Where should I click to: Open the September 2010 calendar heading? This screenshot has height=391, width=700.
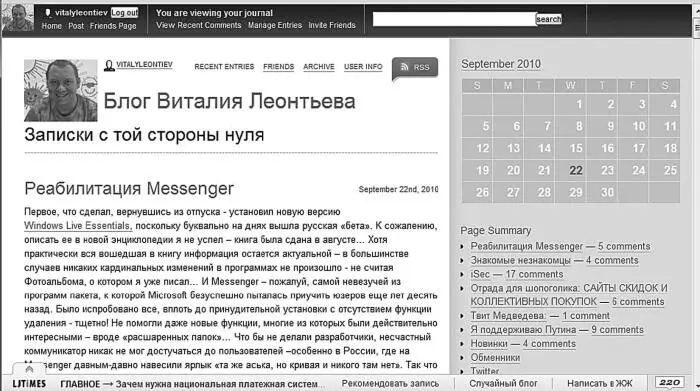(x=501, y=64)
